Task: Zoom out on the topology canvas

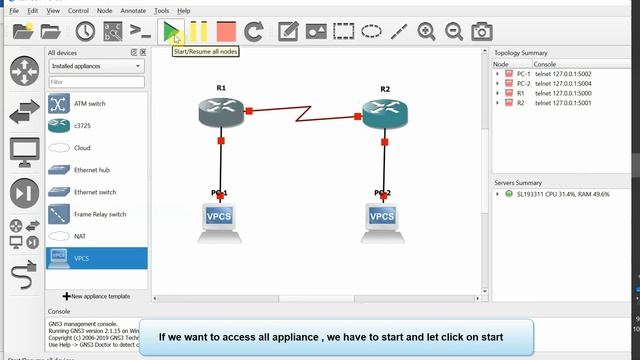Action: point(454,31)
